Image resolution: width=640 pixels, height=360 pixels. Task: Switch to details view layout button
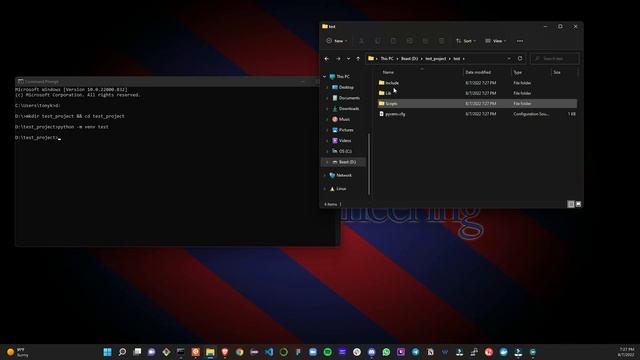pos(571,204)
